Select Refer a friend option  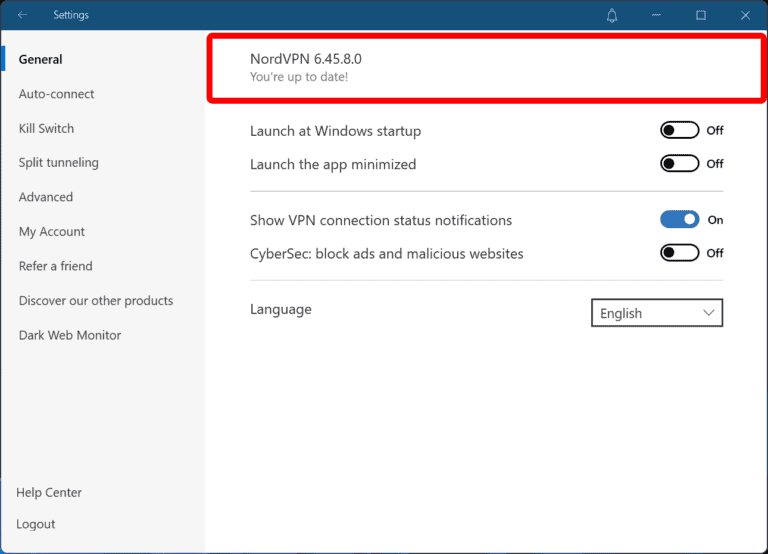coord(55,266)
